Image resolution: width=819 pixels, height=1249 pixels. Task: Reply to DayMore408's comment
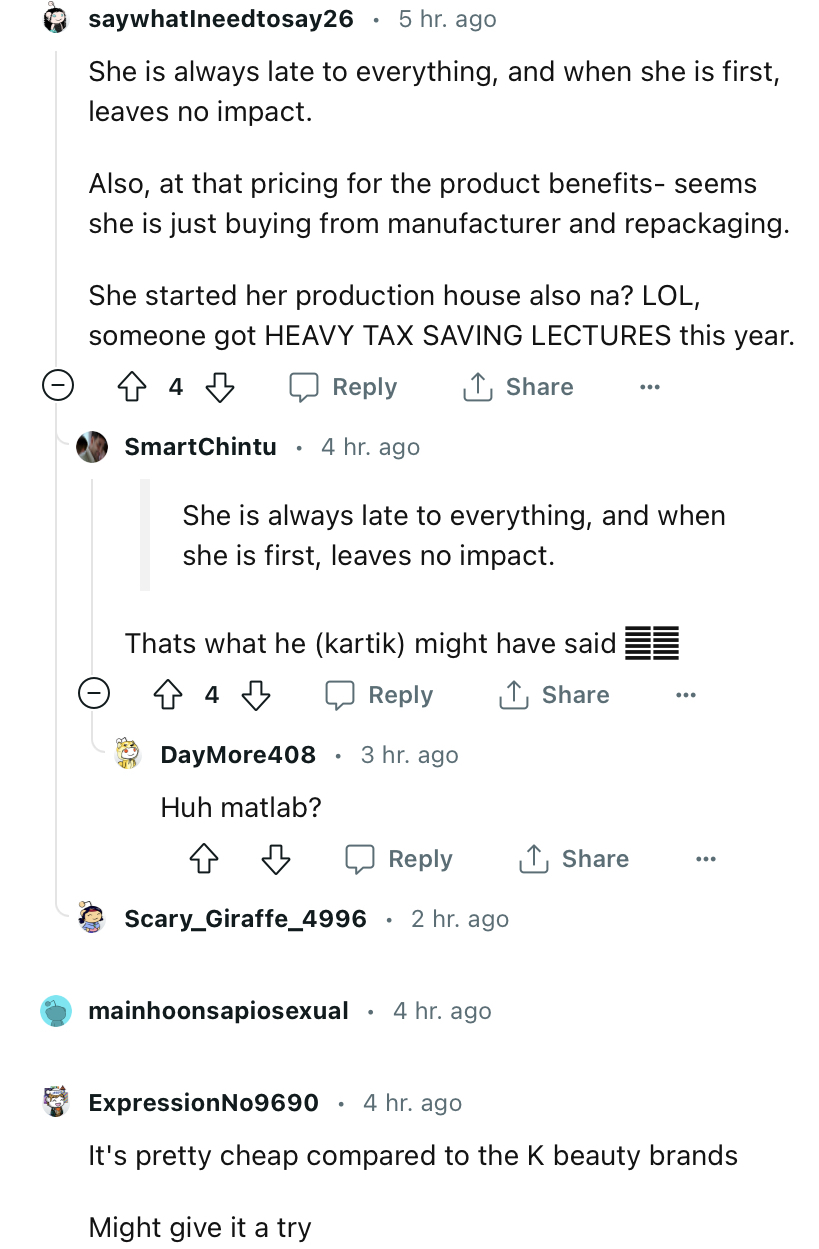(x=399, y=859)
